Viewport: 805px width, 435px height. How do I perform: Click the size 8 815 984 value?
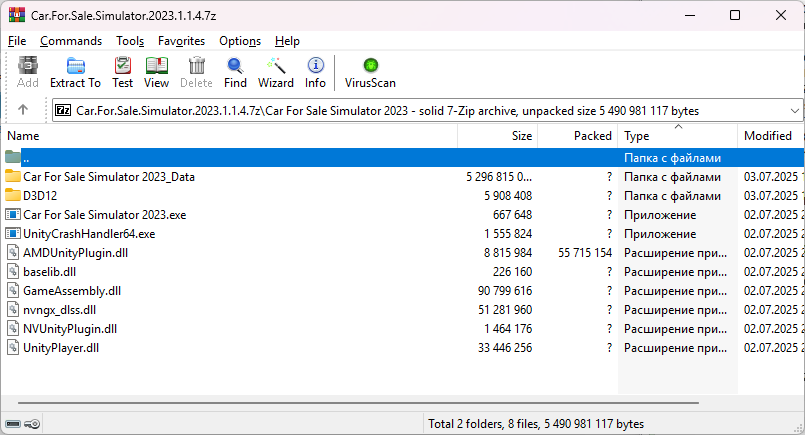(508, 253)
